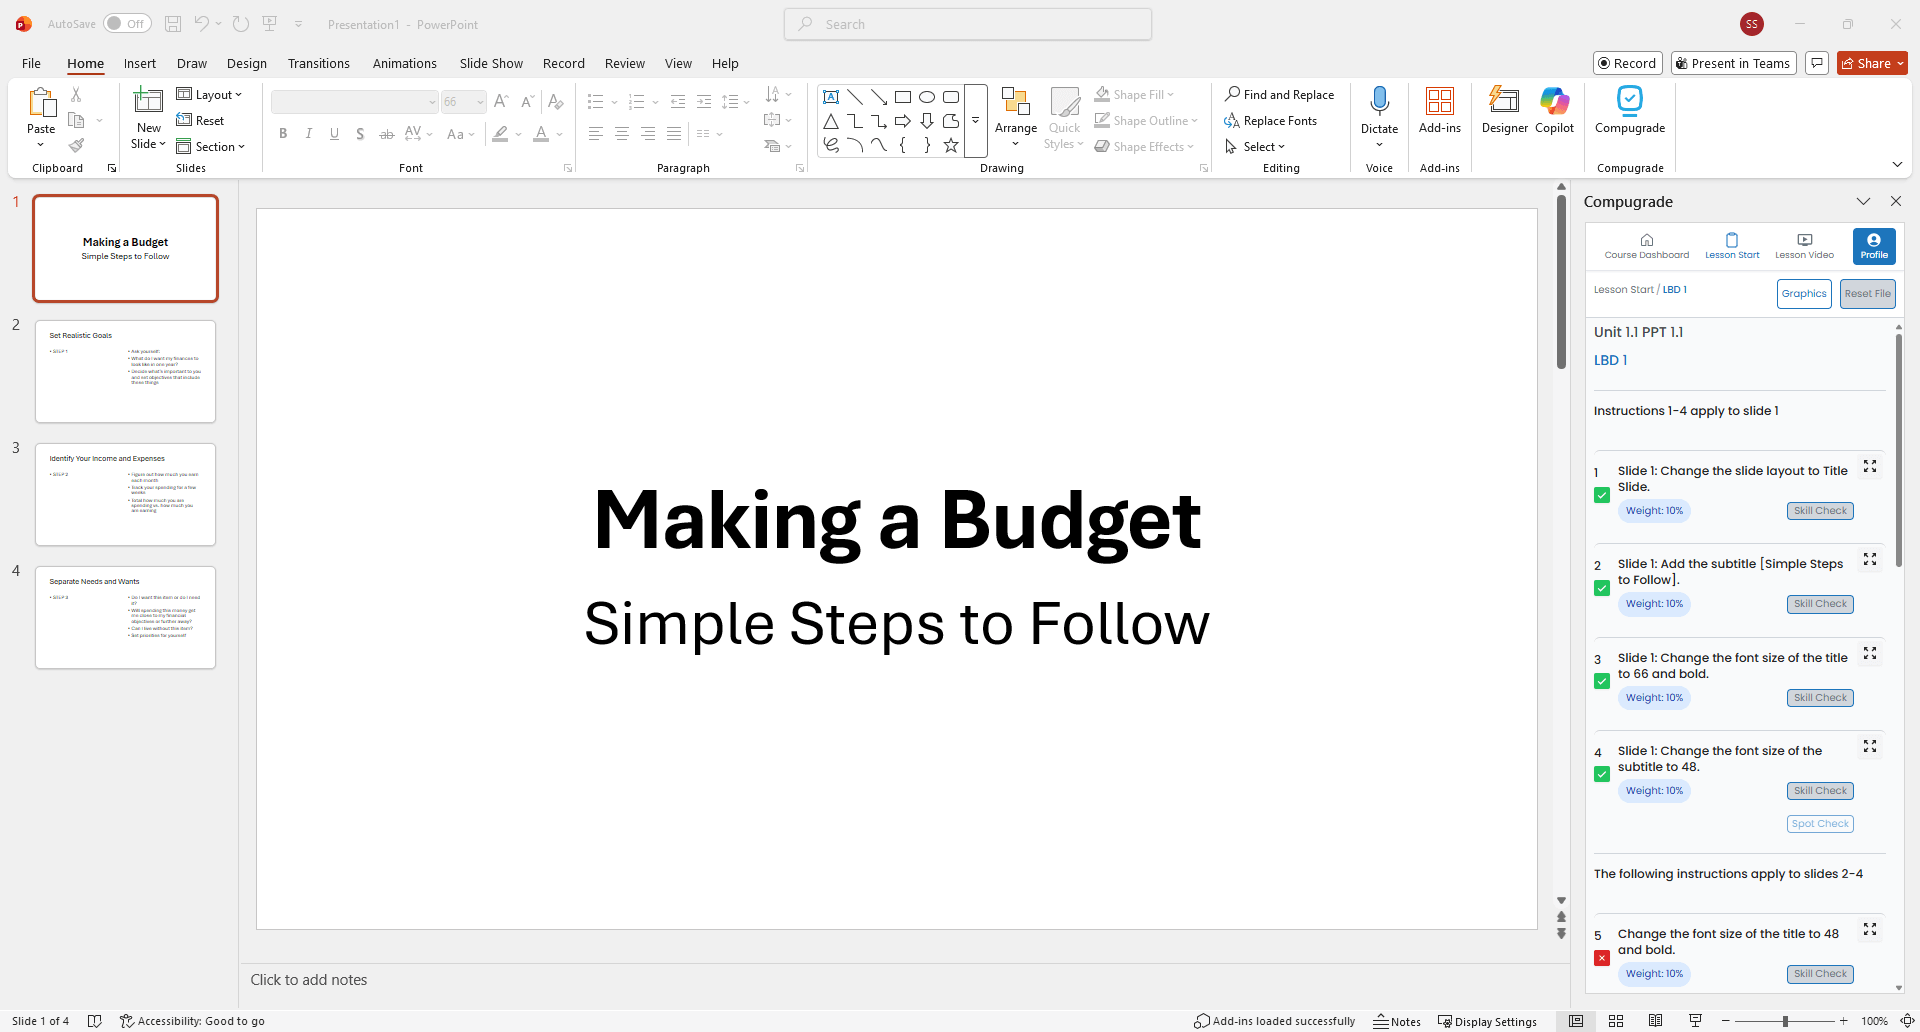Expand the font size dropdown
Viewport: 1920px width, 1032px height.
(x=478, y=101)
